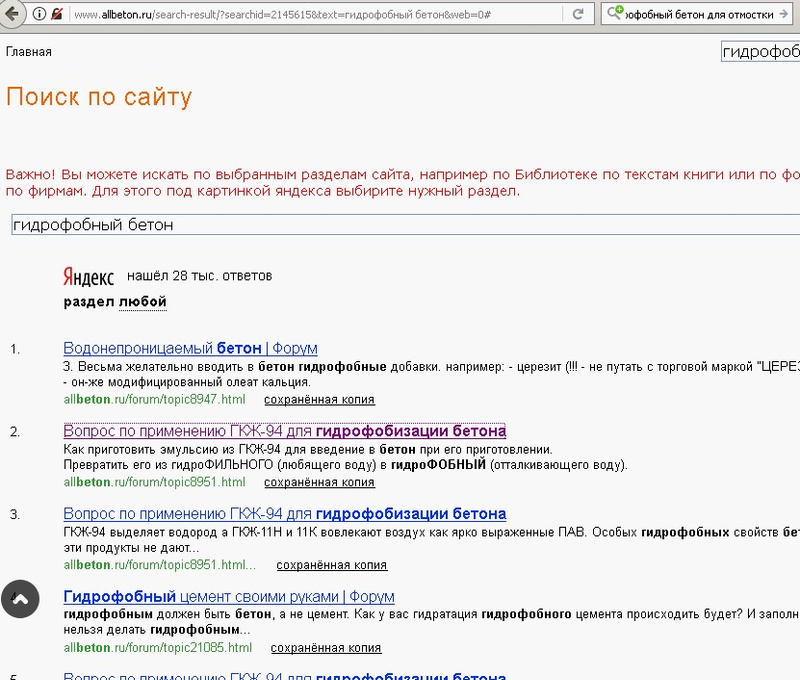This screenshot has height=680, width=800.
Task: Open saved copy for topic8947 result
Action: pos(319,399)
